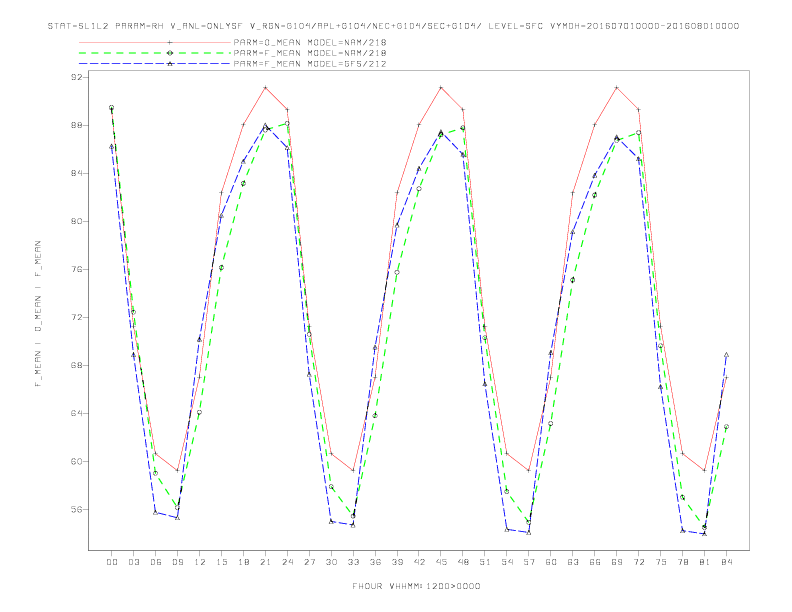Click x-axis forecast hour label 21
The height and width of the screenshot is (612, 792).
265,562
